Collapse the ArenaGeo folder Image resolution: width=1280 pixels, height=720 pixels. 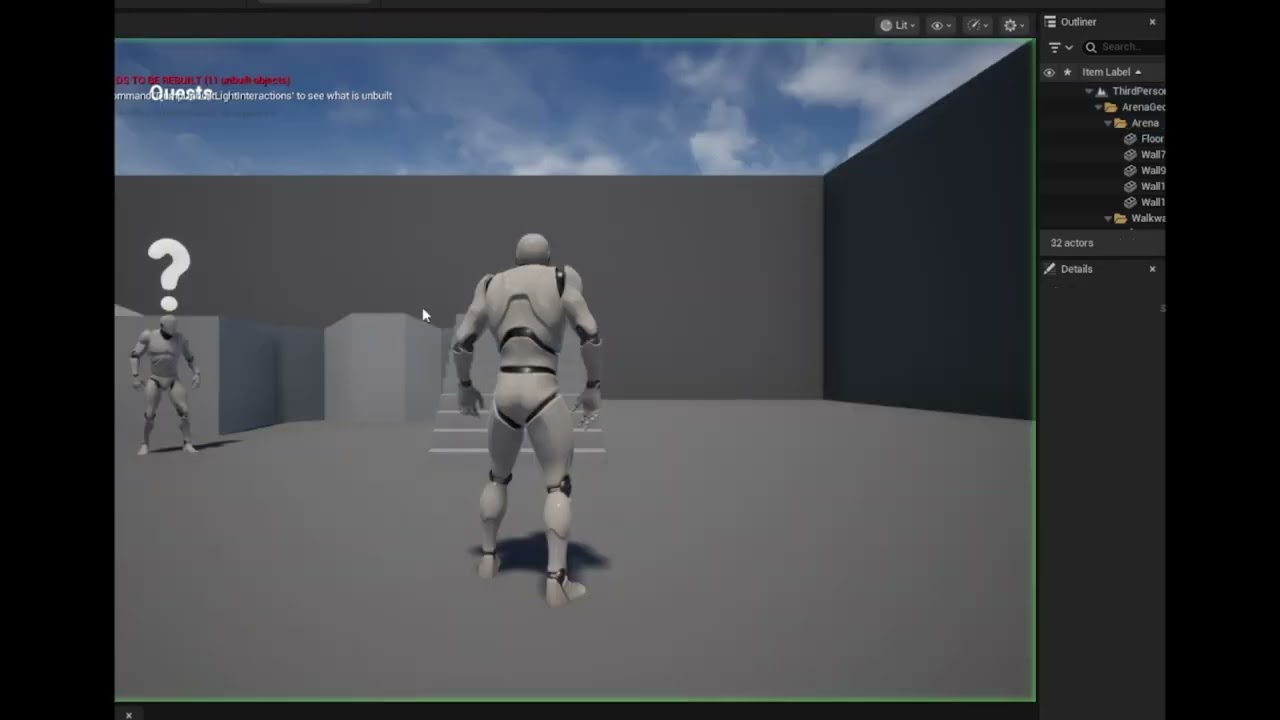[x=1098, y=107]
